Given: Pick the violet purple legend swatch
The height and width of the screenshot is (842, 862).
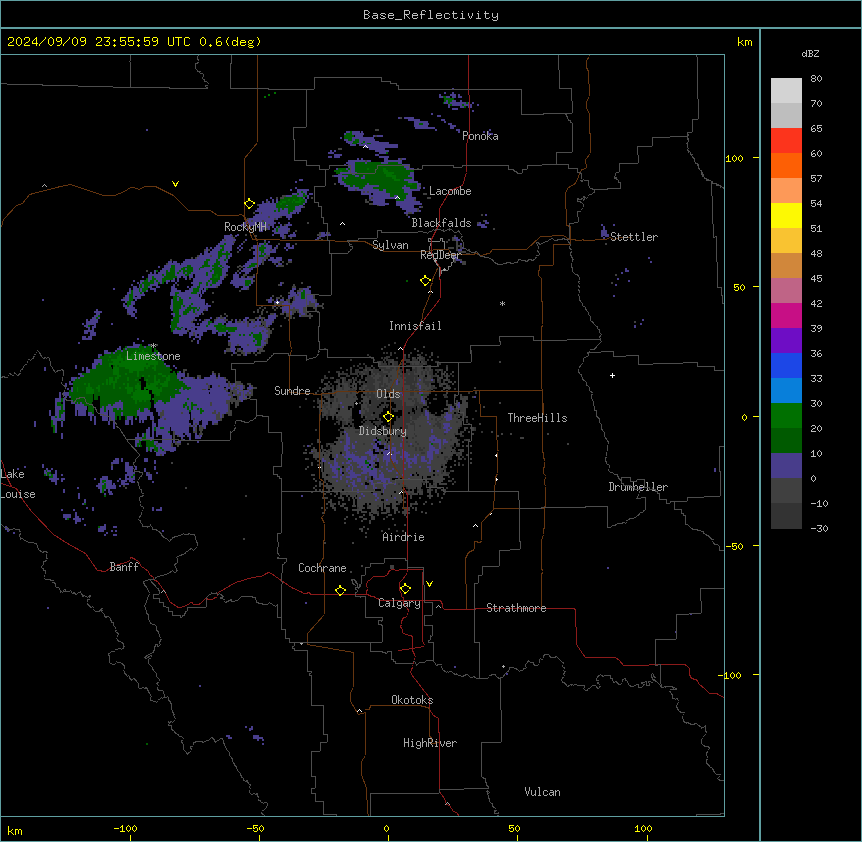Looking at the screenshot, I should (x=786, y=341).
